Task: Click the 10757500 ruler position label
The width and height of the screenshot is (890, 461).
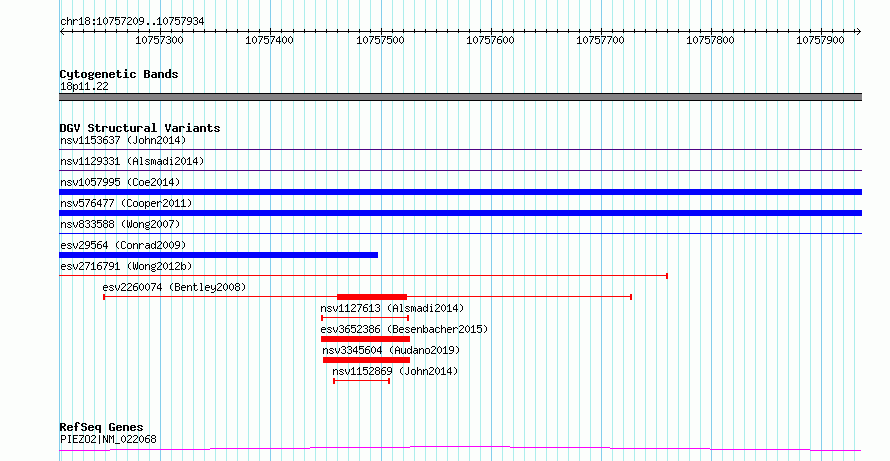Action: [380, 40]
